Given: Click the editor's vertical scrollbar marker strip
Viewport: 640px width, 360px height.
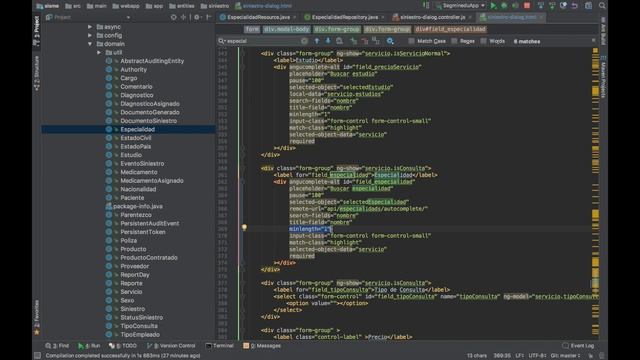Looking at the screenshot, I should click(596, 192).
